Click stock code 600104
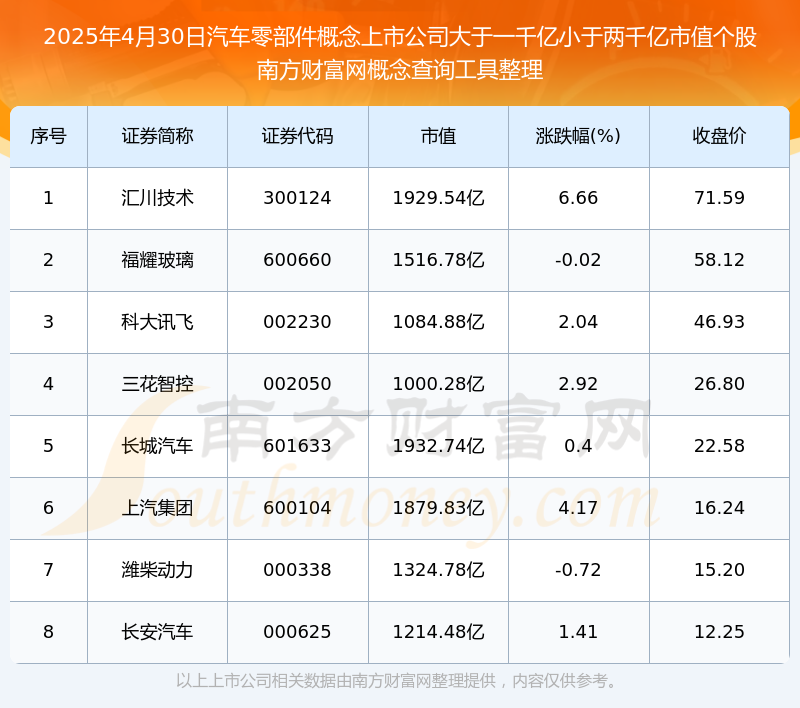 pyautogui.click(x=297, y=508)
